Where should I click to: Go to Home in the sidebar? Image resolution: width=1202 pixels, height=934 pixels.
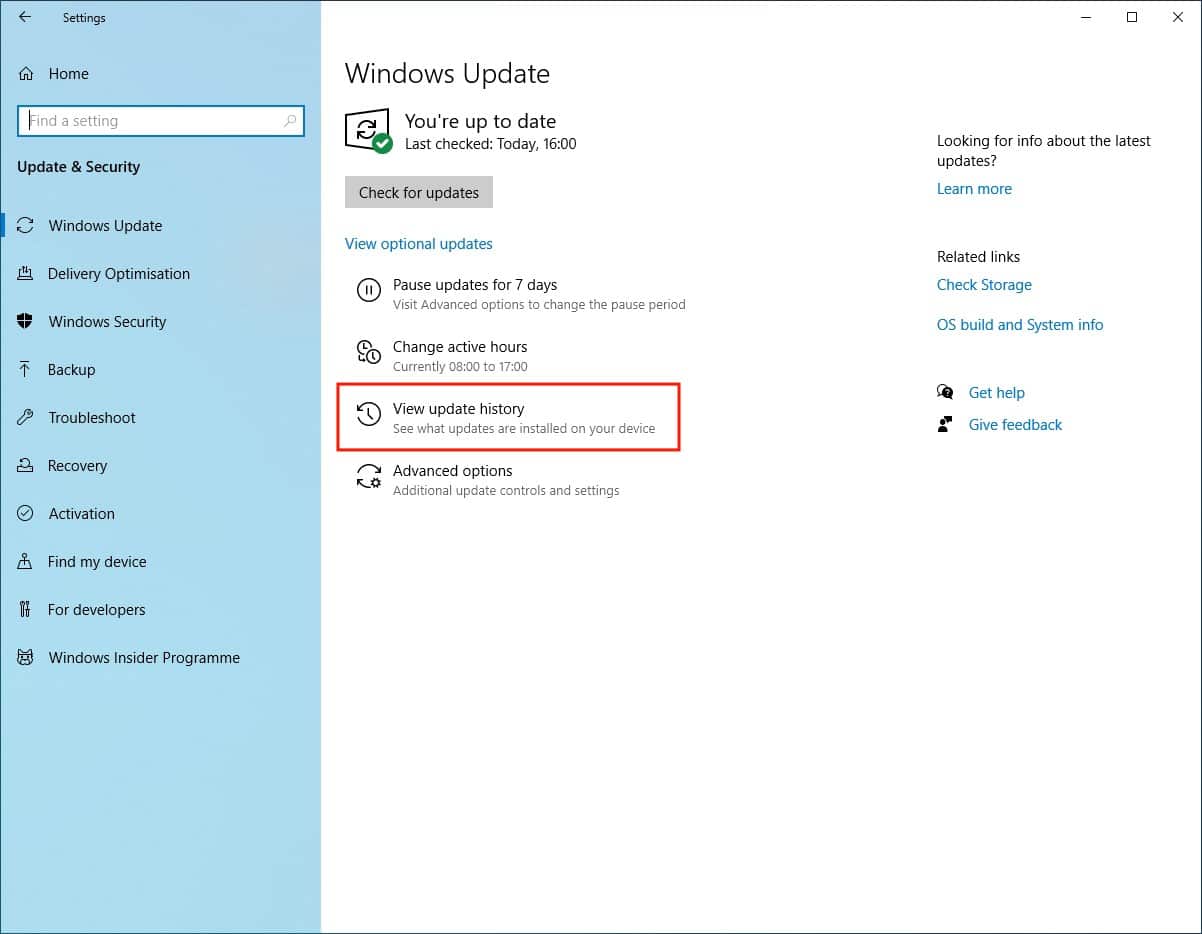tap(68, 73)
